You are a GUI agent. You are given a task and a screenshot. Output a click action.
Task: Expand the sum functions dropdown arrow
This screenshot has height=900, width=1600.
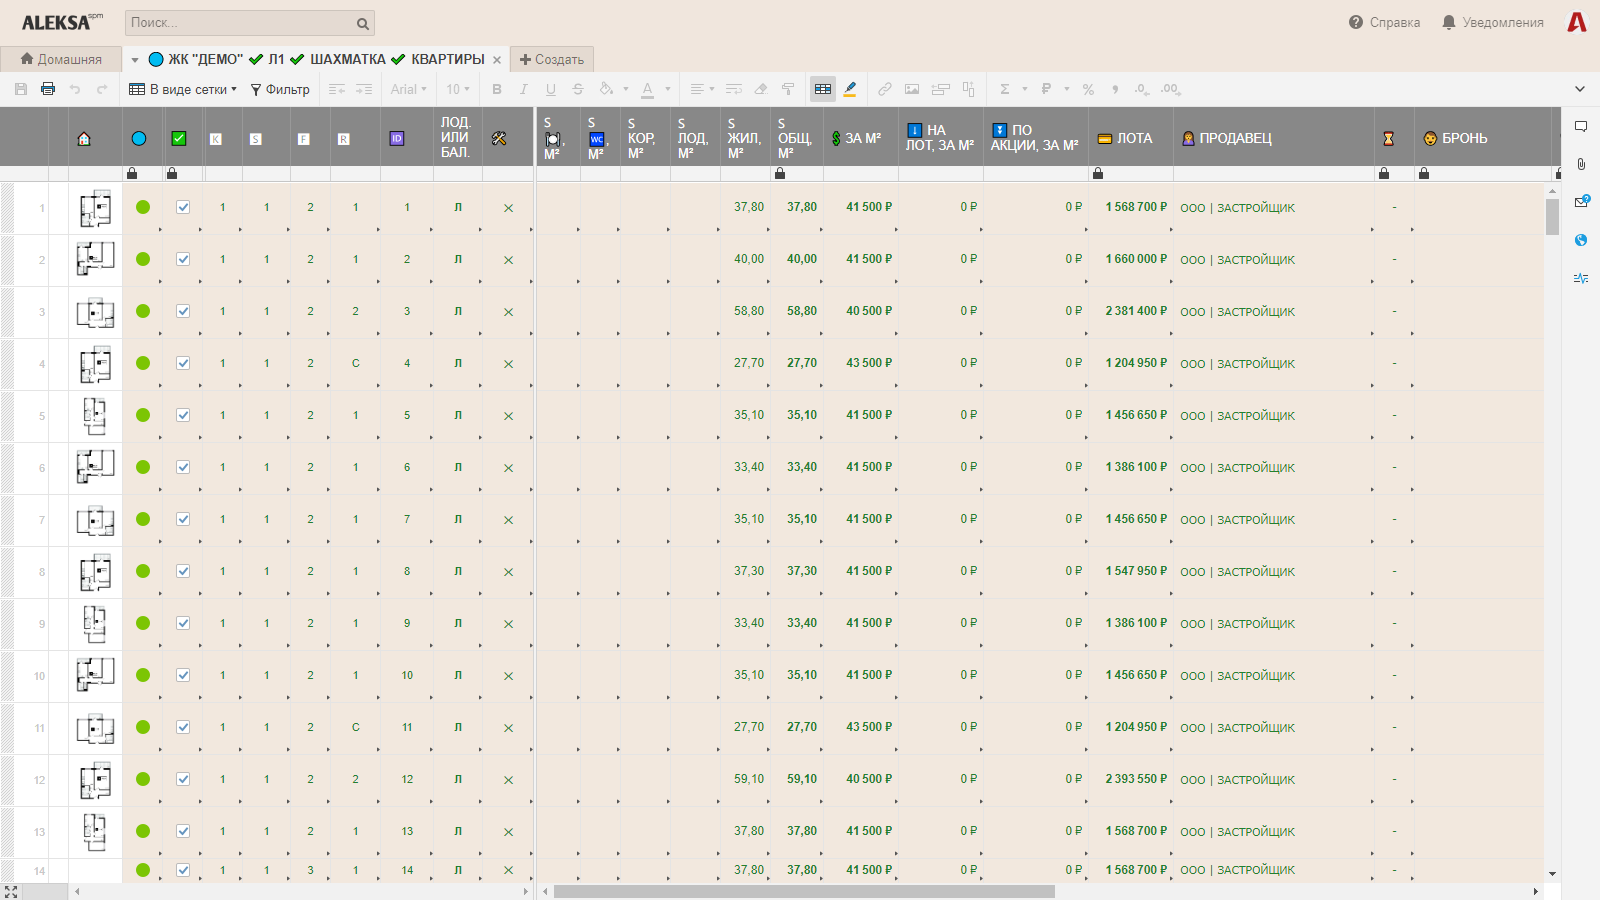pos(1025,89)
